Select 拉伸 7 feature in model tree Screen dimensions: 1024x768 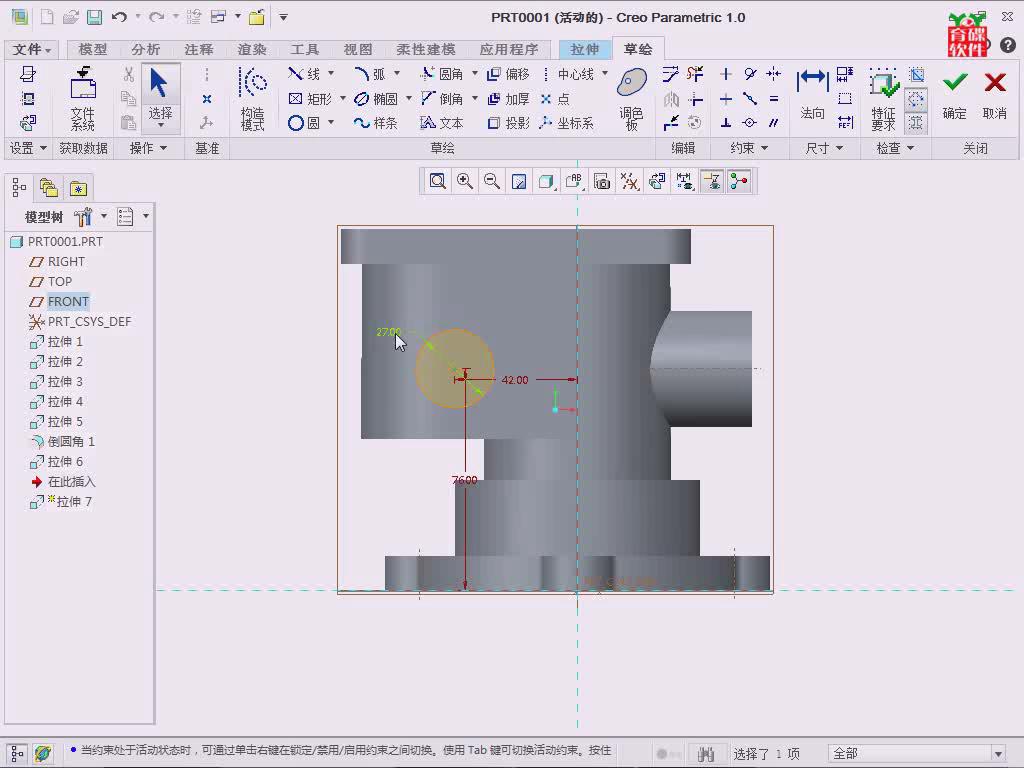61,502
